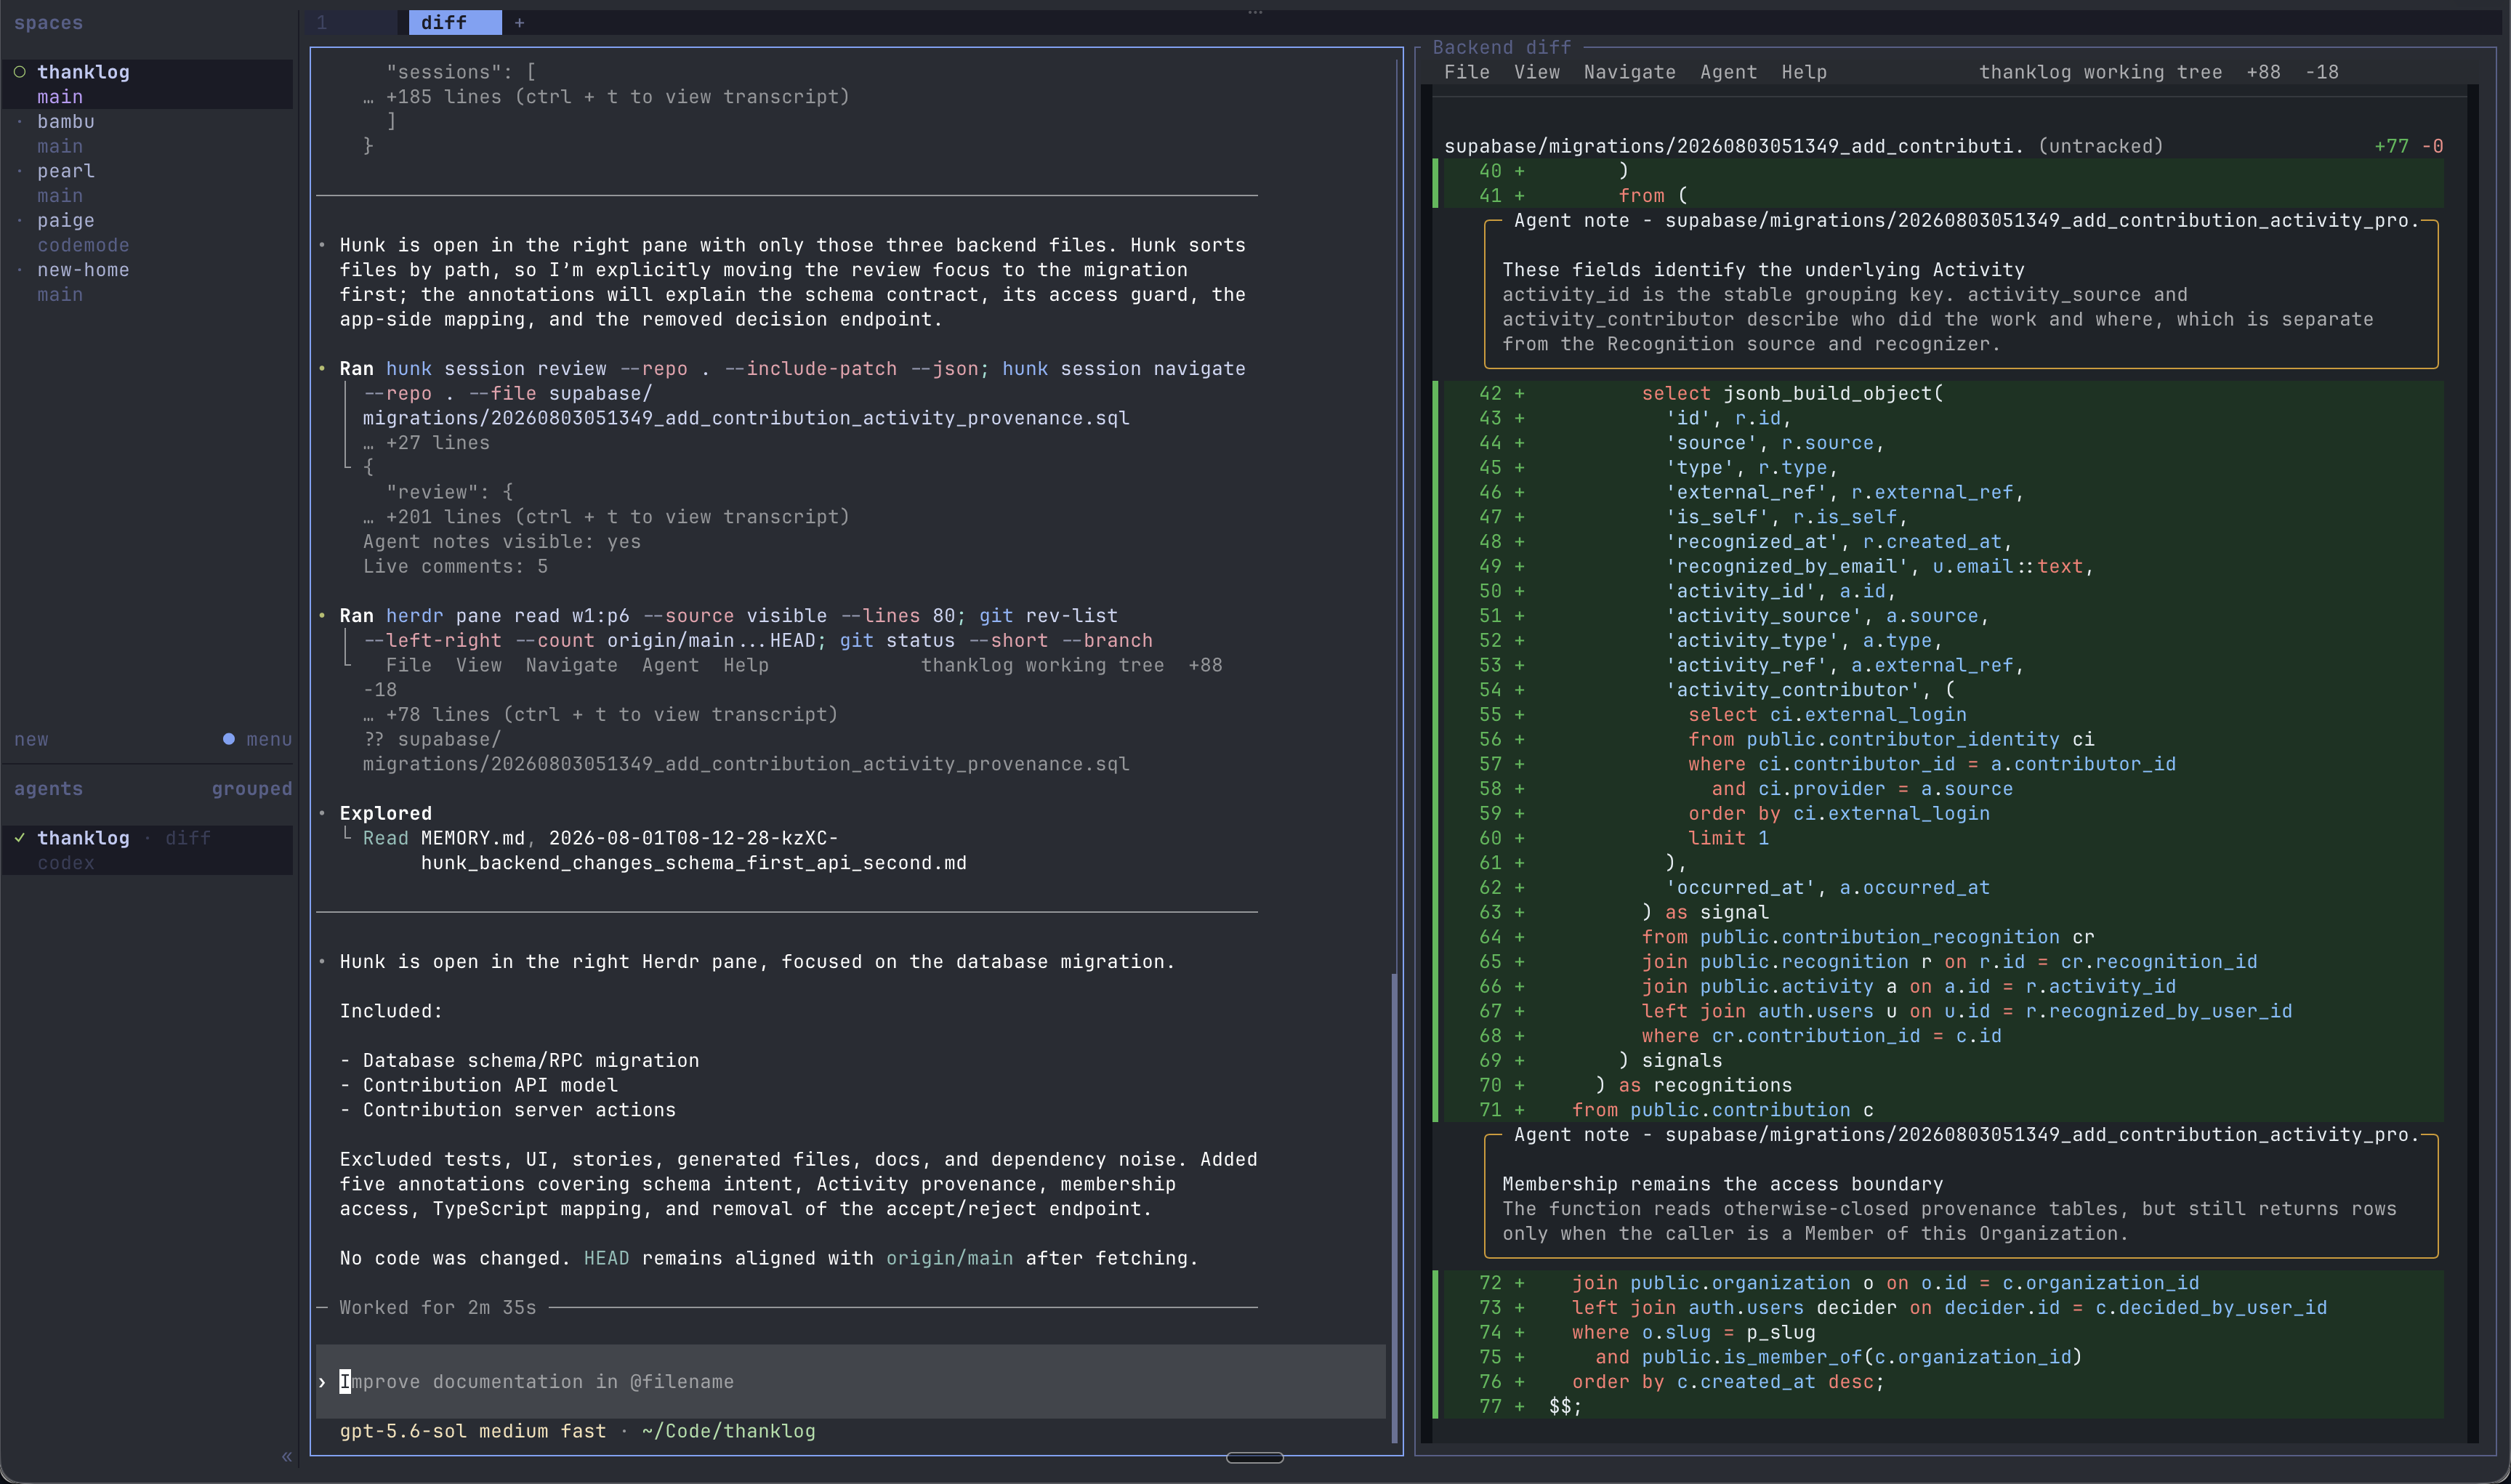Click the agents header in sidebar
The image size is (2511, 1484).
(48, 788)
